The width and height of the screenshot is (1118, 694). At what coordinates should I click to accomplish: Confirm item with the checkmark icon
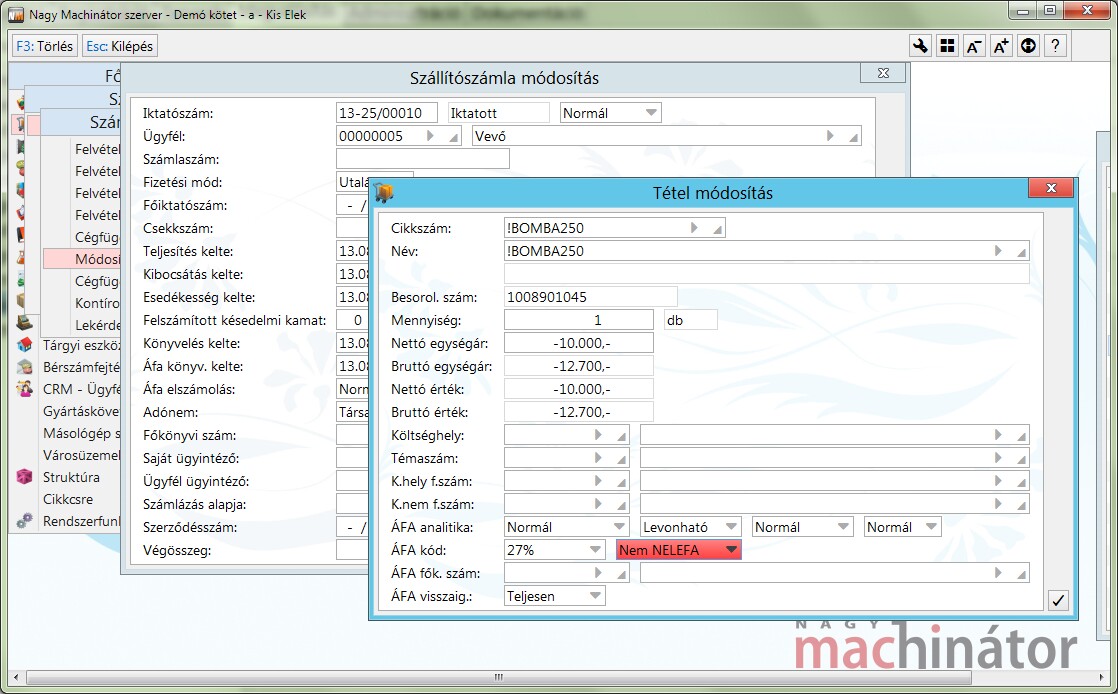click(x=1058, y=601)
